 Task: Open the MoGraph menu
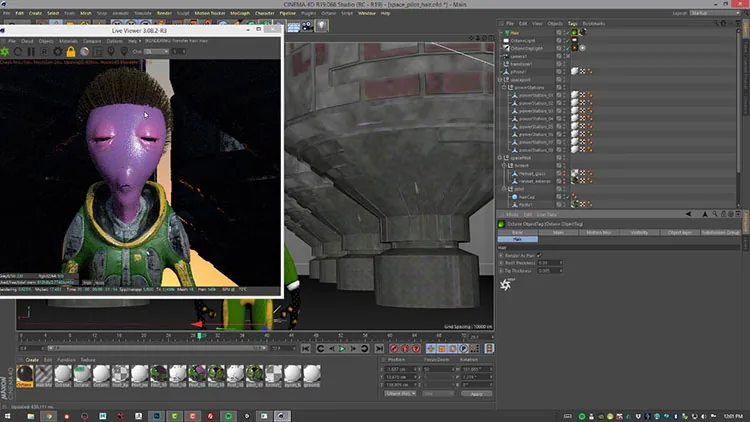click(240, 13)
